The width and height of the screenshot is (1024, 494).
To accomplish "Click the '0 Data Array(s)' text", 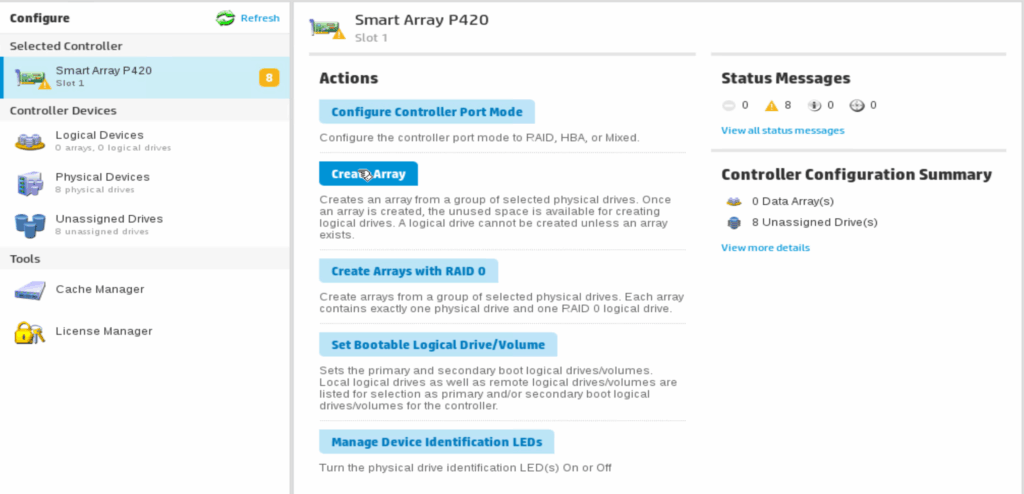I will tap(793, 202).
